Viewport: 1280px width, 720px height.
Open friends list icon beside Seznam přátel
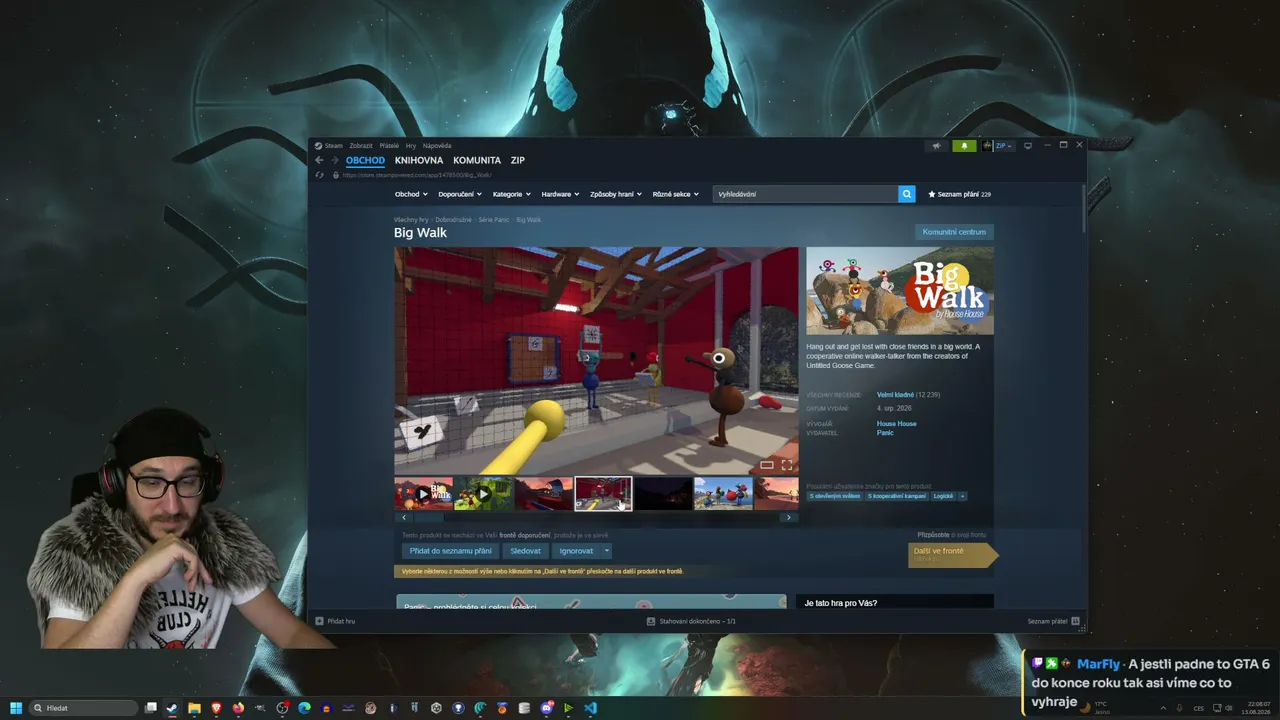point(1075,621)
